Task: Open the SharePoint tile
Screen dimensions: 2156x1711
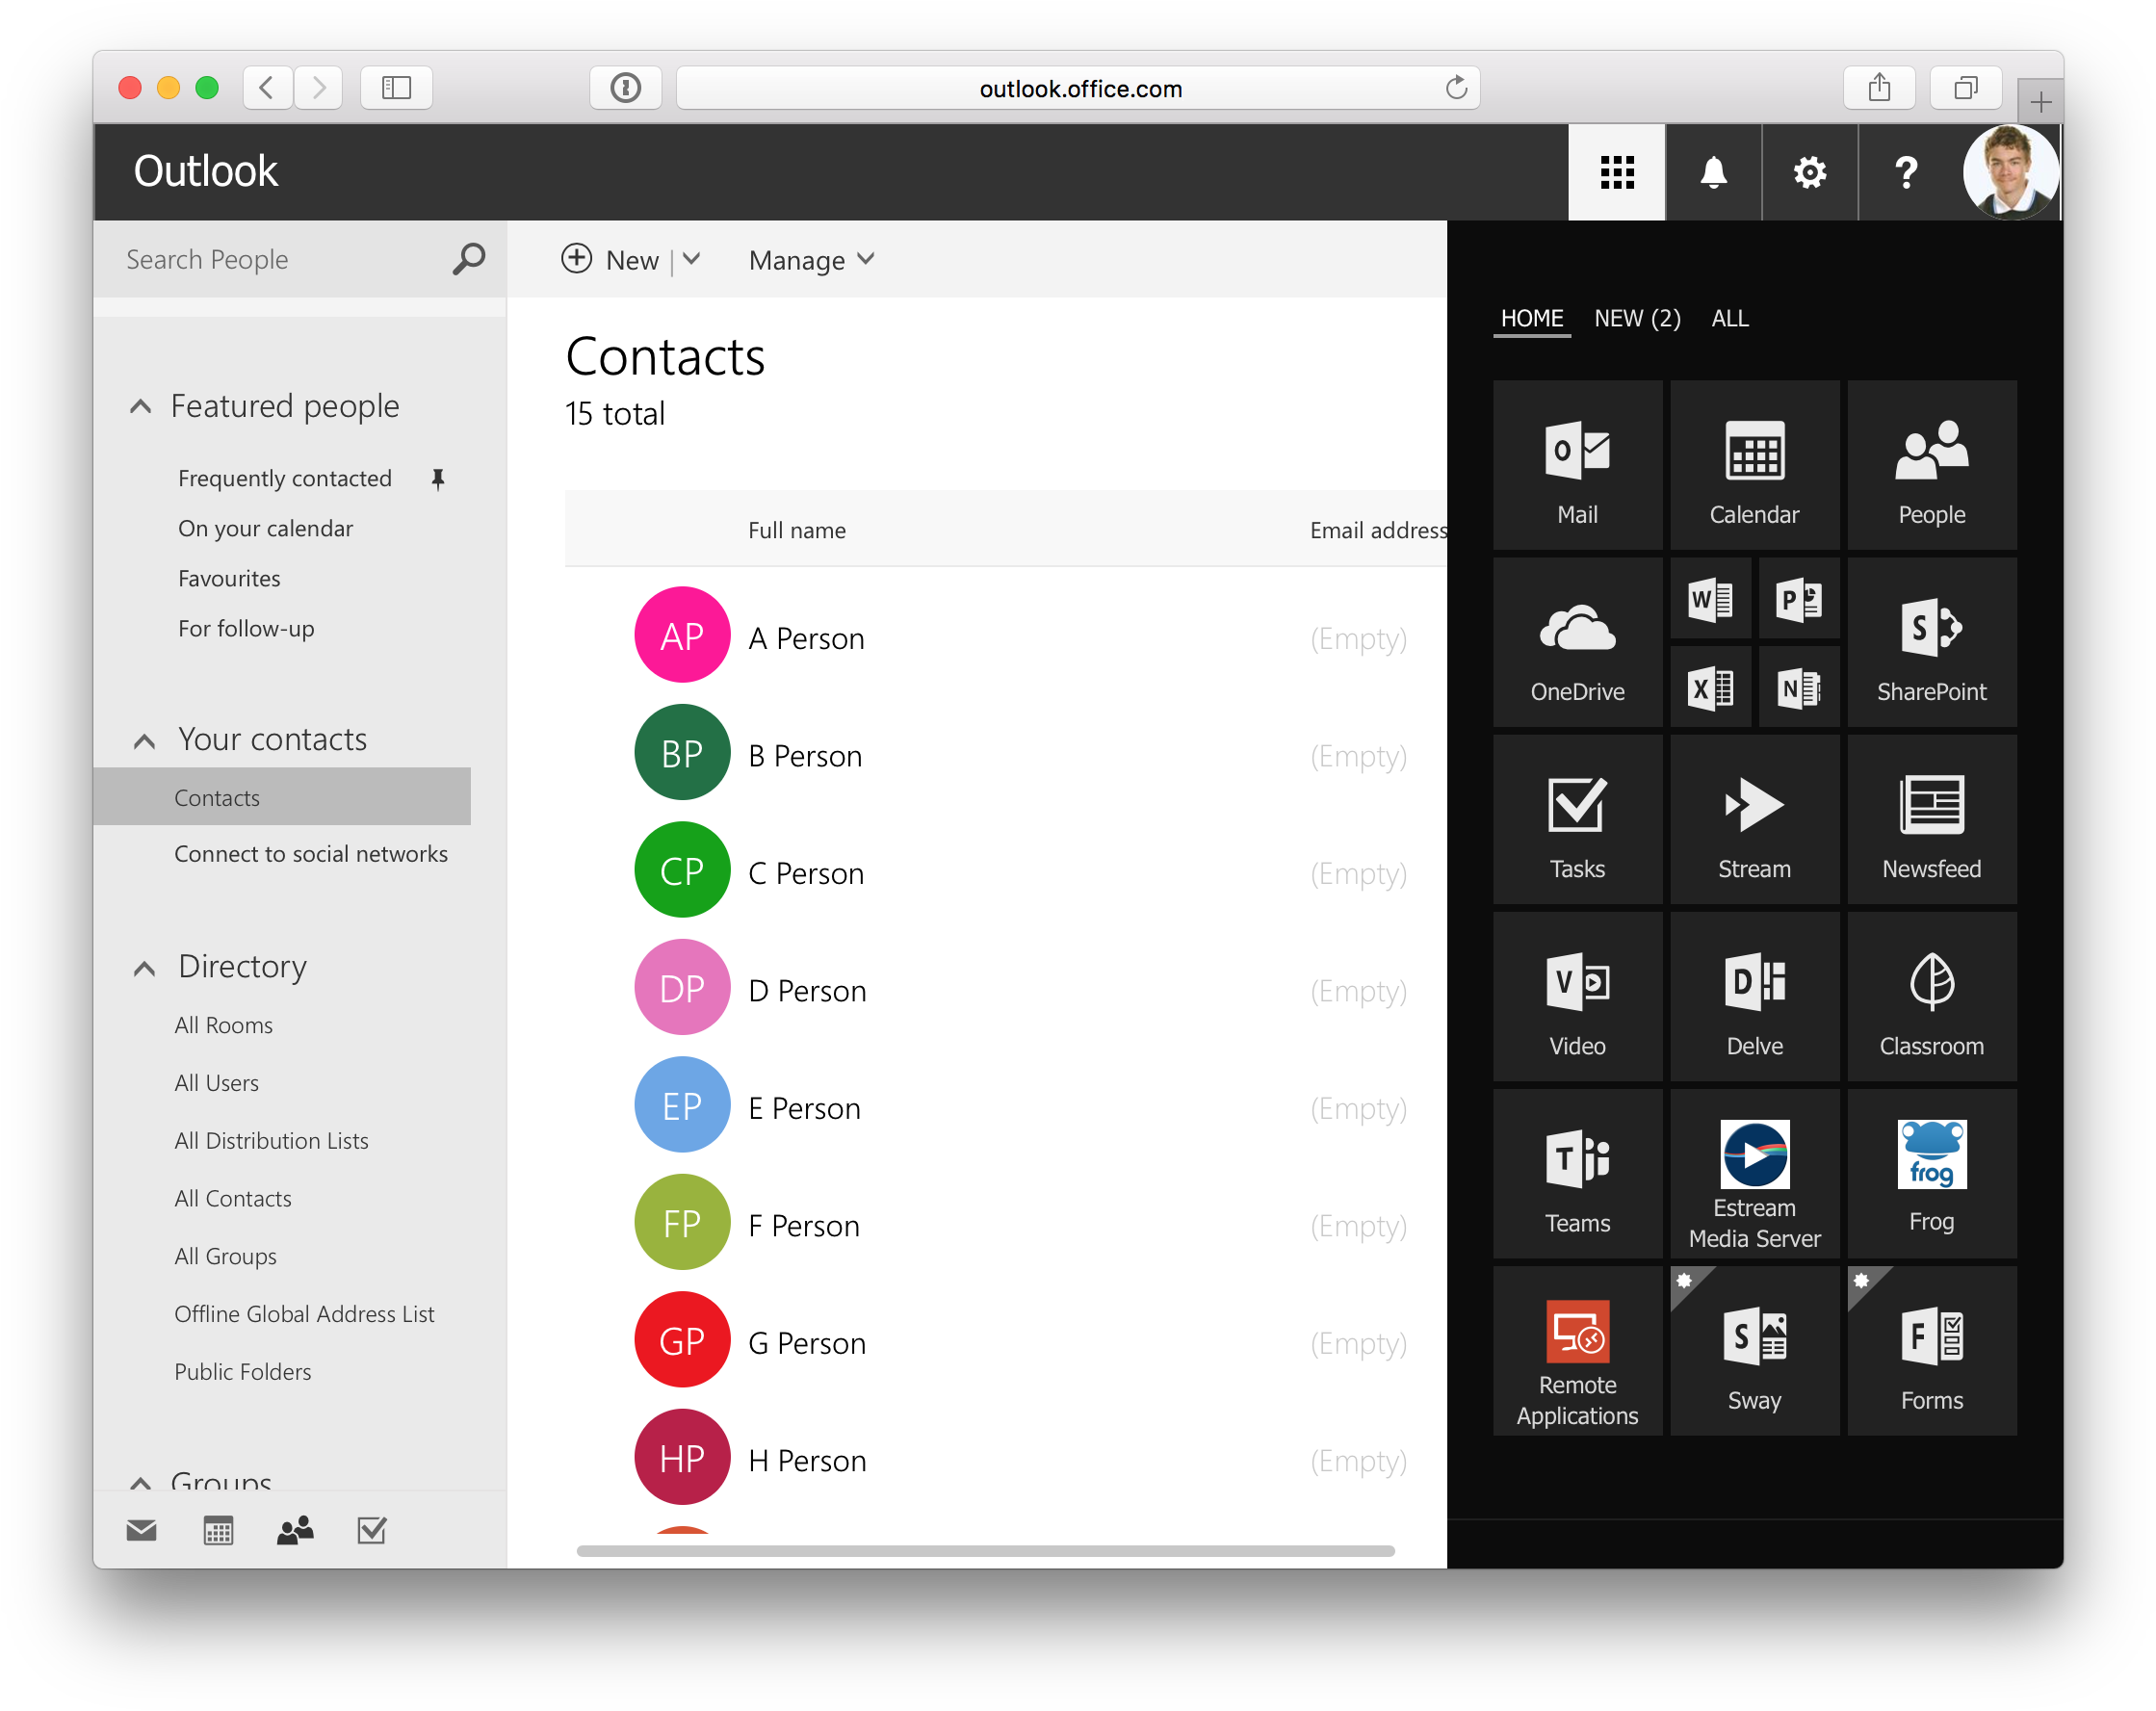Action: [1930, 642]
